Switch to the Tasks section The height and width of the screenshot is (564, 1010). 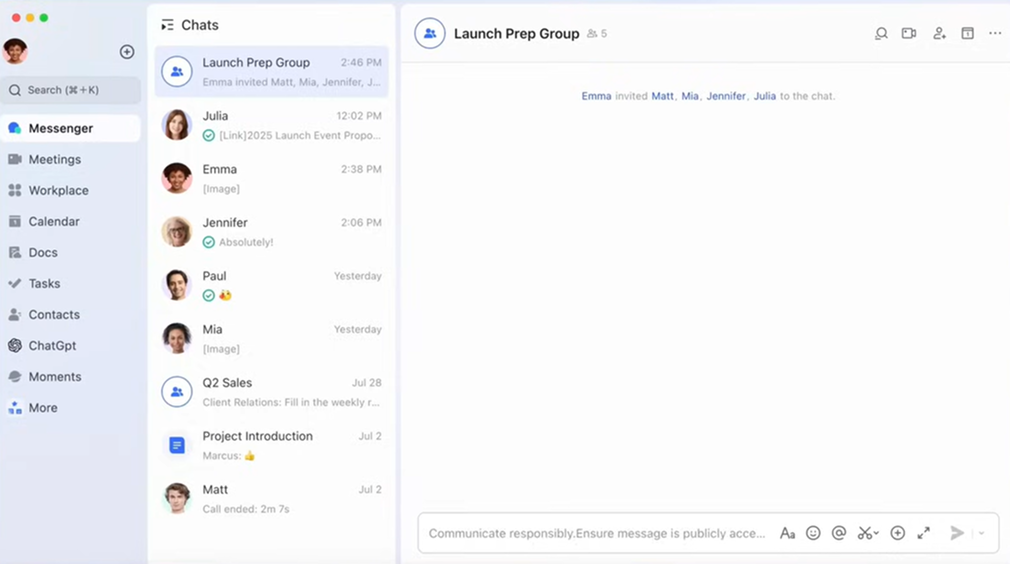click(x=44, y=283)
